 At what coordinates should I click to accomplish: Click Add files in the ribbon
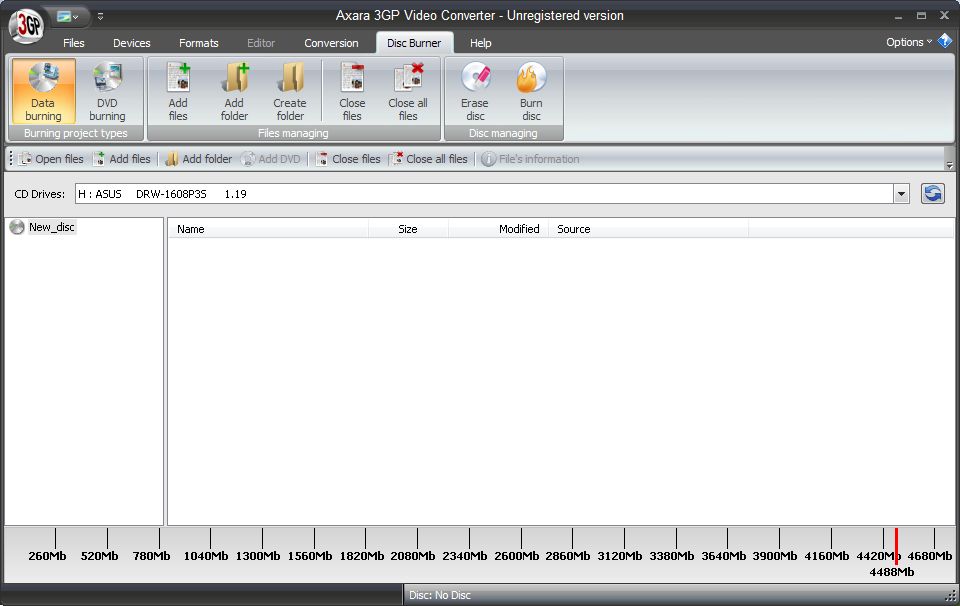(x=177, y=90)
